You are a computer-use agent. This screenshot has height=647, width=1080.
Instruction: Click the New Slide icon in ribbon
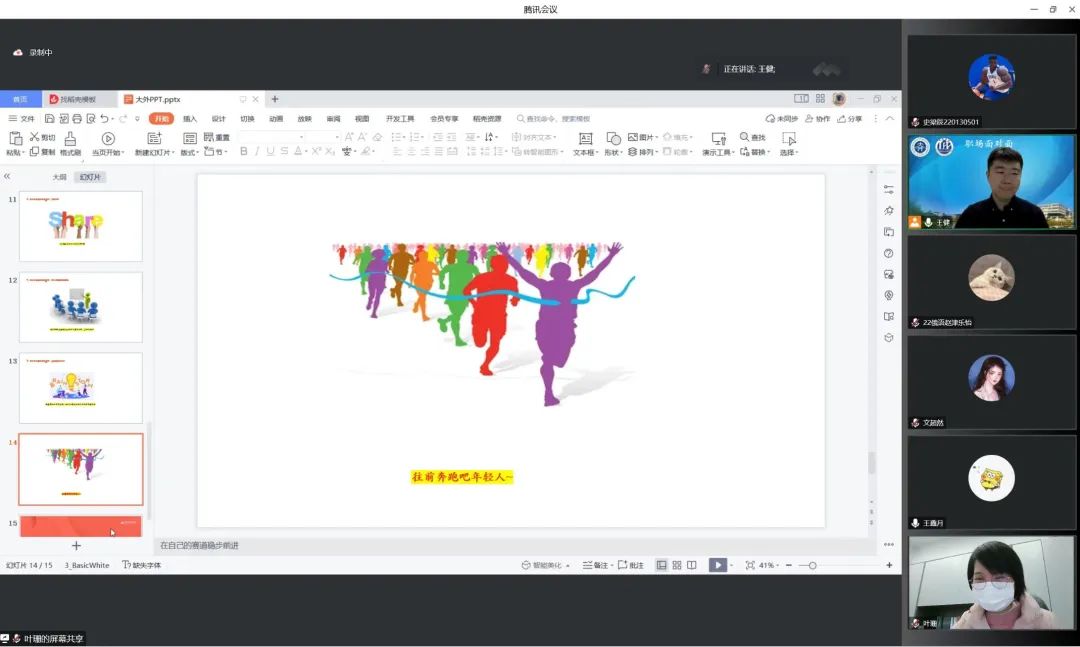point(154,139)
